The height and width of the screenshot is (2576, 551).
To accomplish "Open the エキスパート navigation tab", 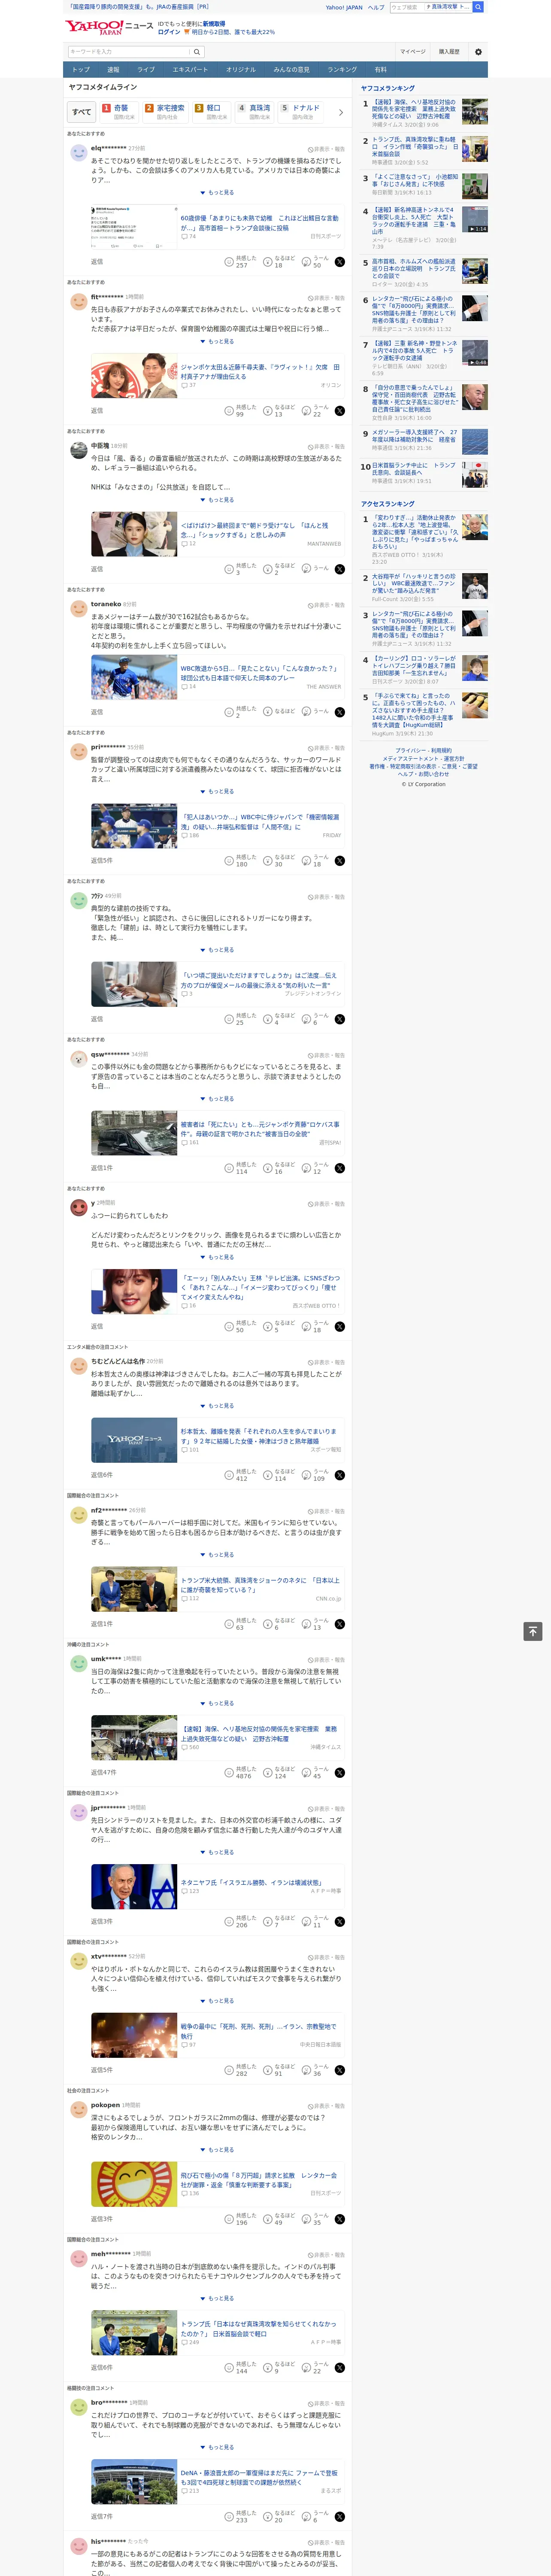I will tap(190, 70).
